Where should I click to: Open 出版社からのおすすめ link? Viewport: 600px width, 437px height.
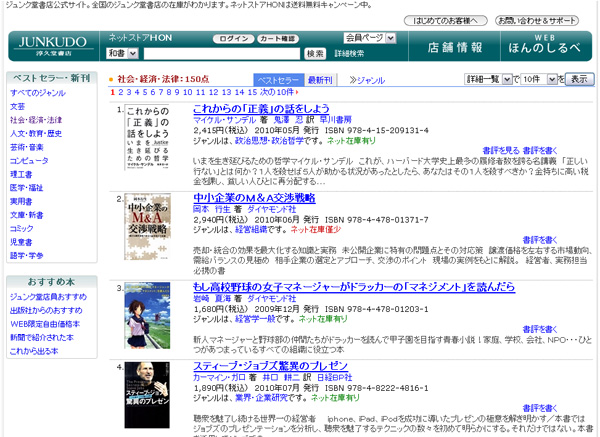pyautogui.click(x=46, y=310)
